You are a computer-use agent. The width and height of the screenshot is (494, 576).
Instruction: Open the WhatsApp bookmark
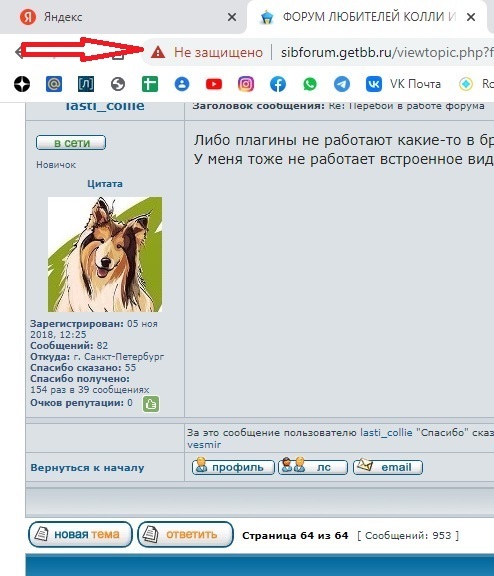[310, 84]
